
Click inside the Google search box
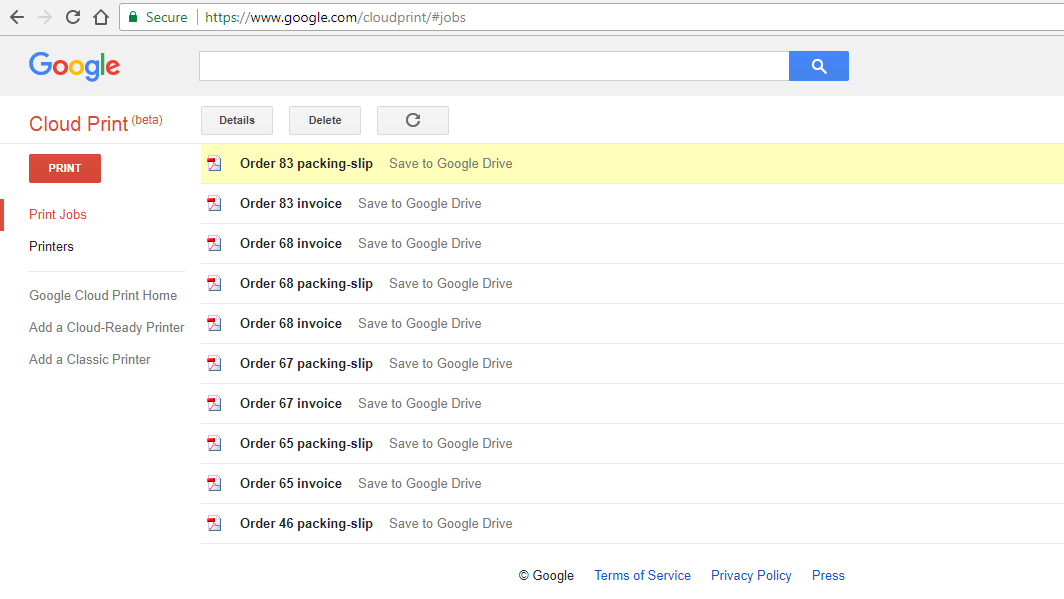tap(494, 66)
